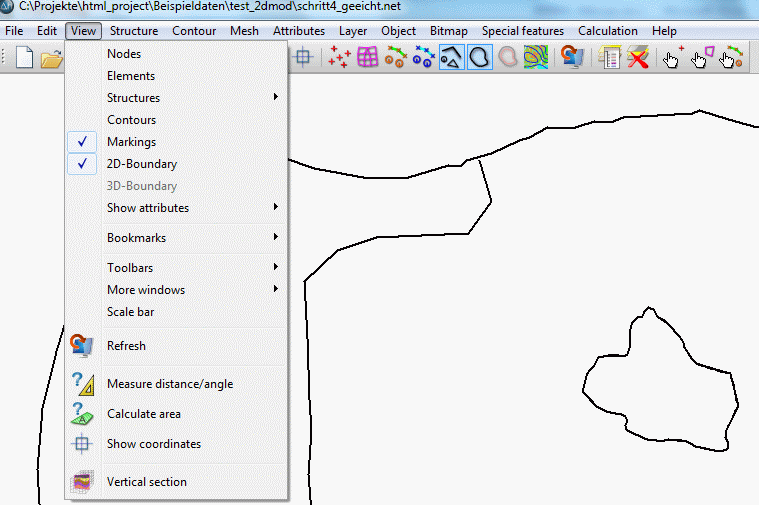
Task: Open the Help menu
Action: 664,31
